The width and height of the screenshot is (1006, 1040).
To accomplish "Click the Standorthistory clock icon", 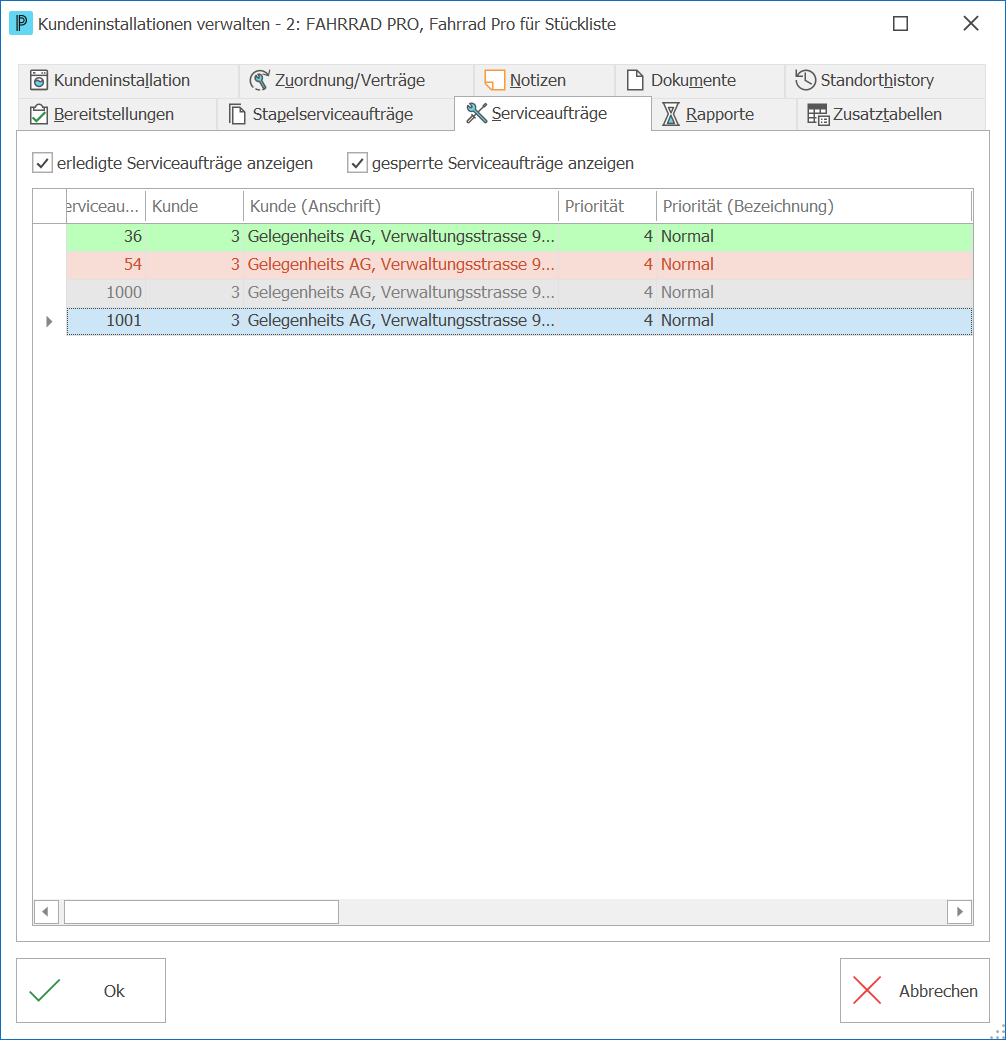I will 806,80.
